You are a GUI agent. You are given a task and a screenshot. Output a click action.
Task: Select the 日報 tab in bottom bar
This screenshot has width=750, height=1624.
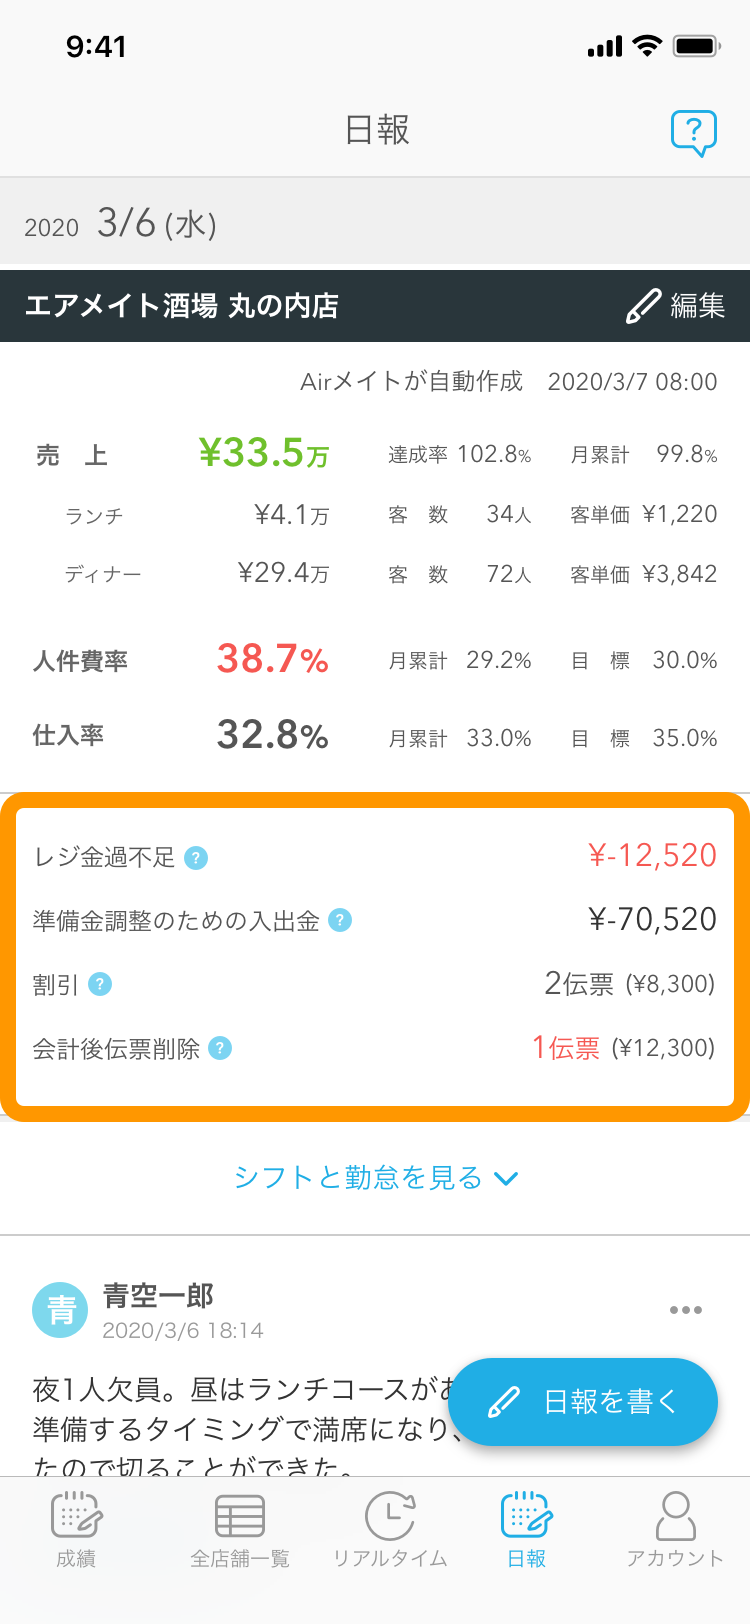click(527, 1529)
